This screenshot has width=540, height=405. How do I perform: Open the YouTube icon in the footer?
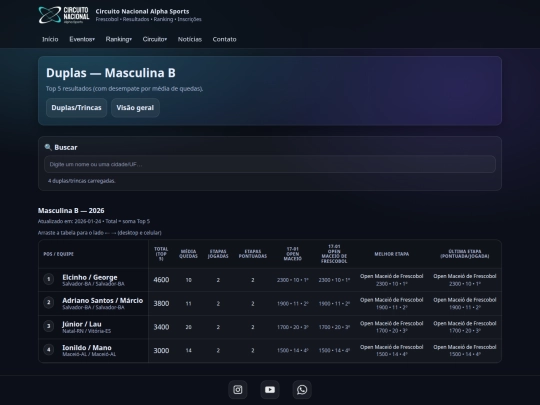(x=270, y=390)
